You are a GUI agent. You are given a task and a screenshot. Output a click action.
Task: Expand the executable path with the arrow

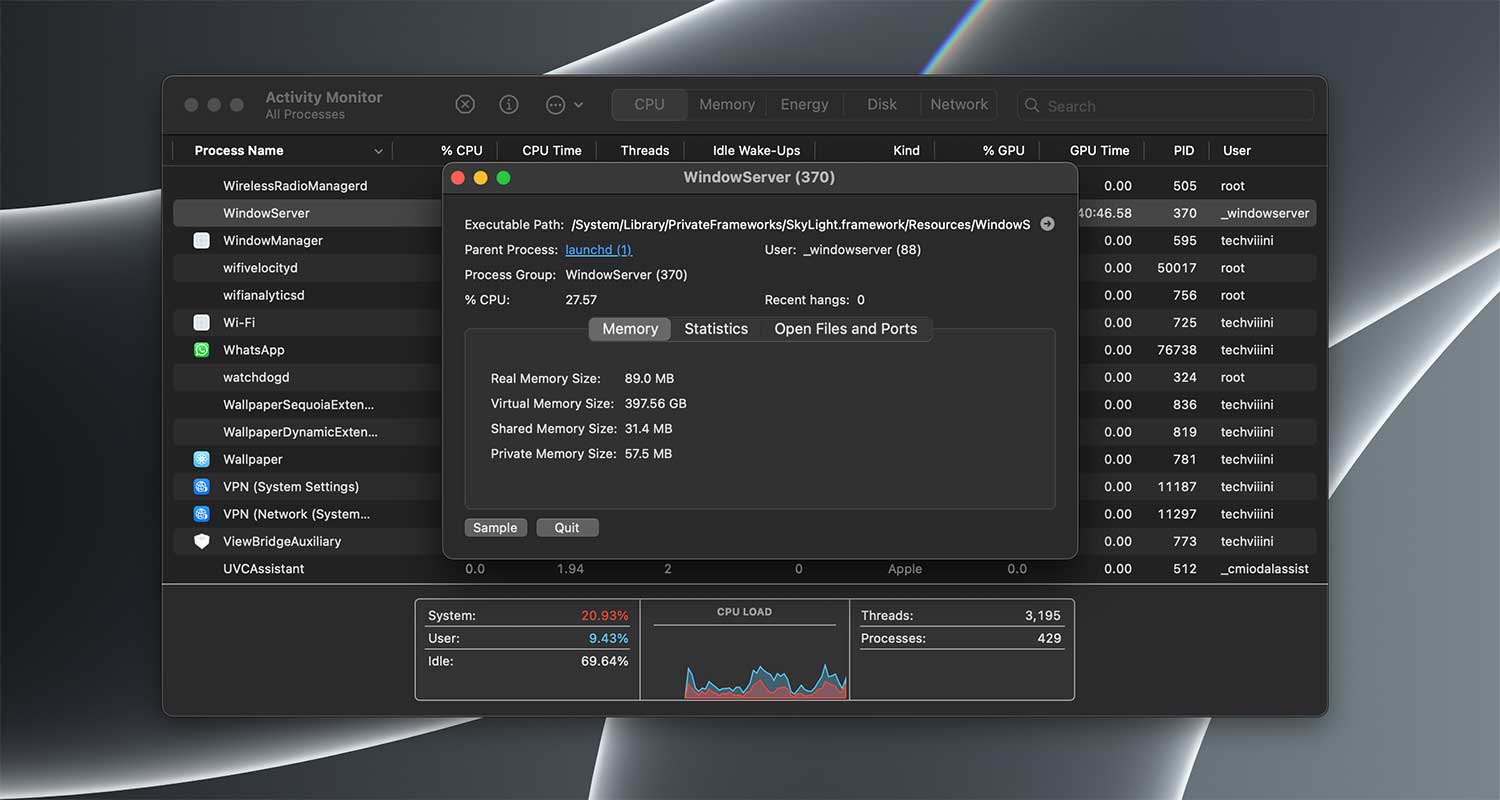click(x=1047, y=224)
